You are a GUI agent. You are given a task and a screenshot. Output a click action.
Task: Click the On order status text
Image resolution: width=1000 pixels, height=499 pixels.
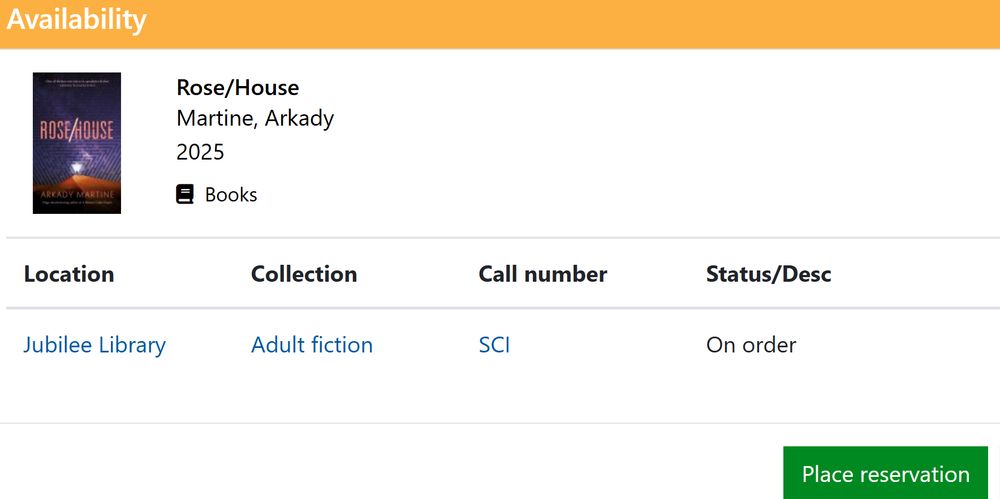(751, 345)
